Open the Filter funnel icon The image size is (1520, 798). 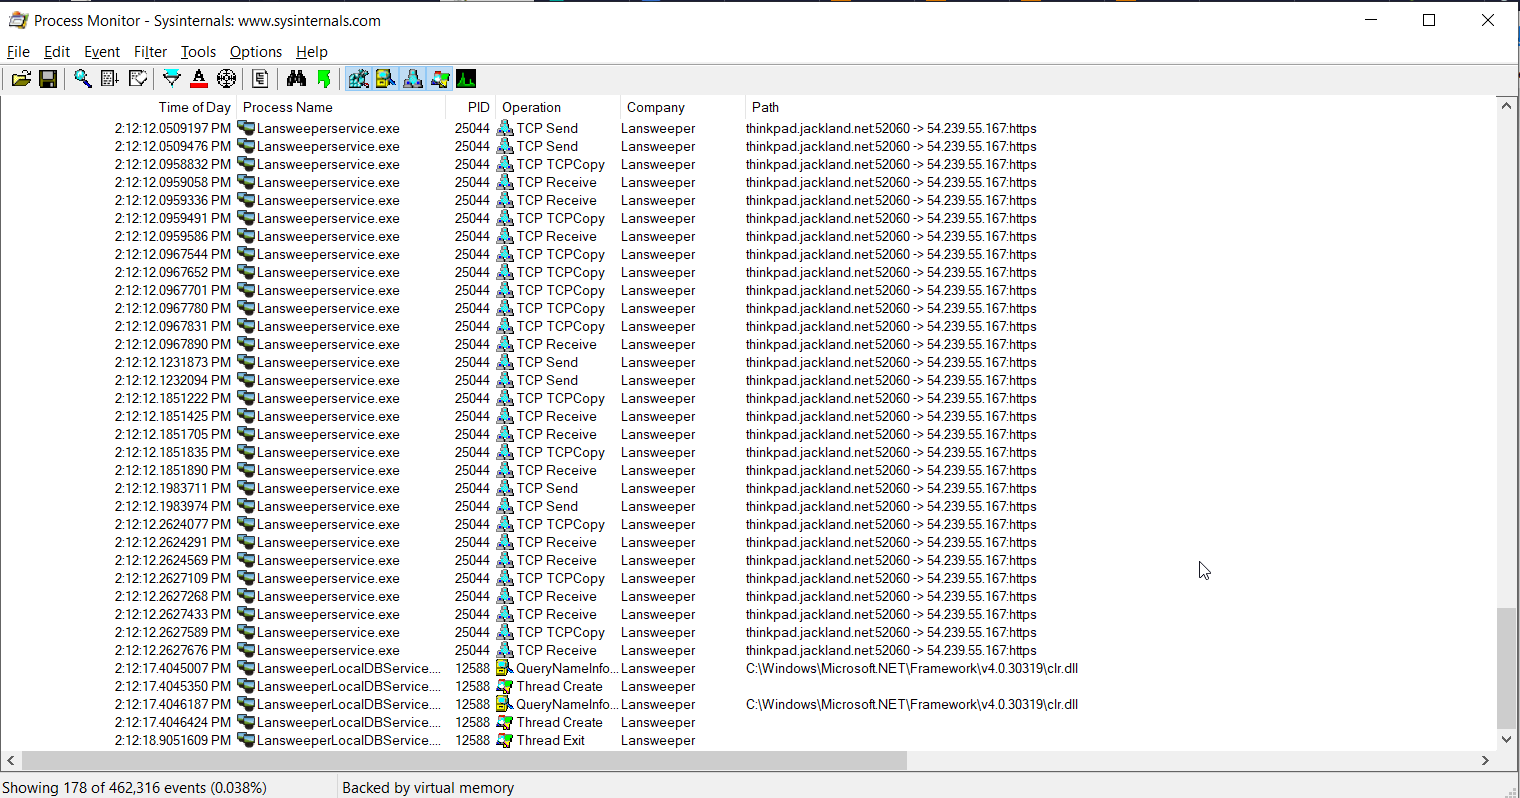point(172,79)
